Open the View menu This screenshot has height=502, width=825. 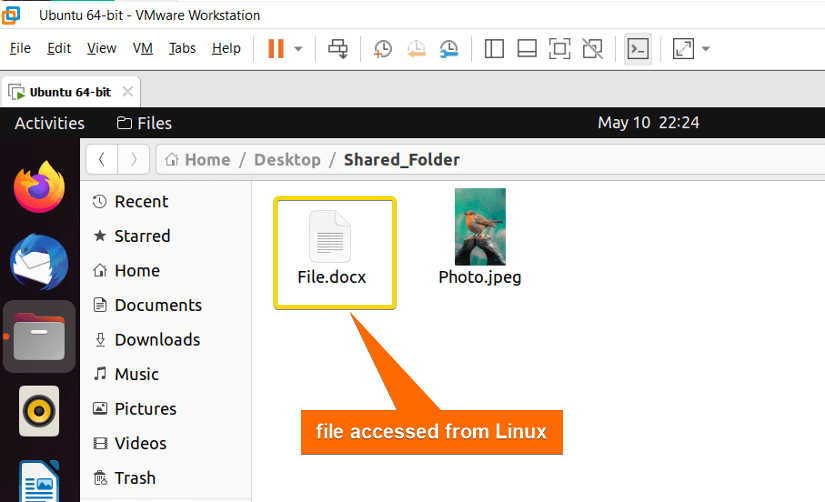[x=102, y=48]
